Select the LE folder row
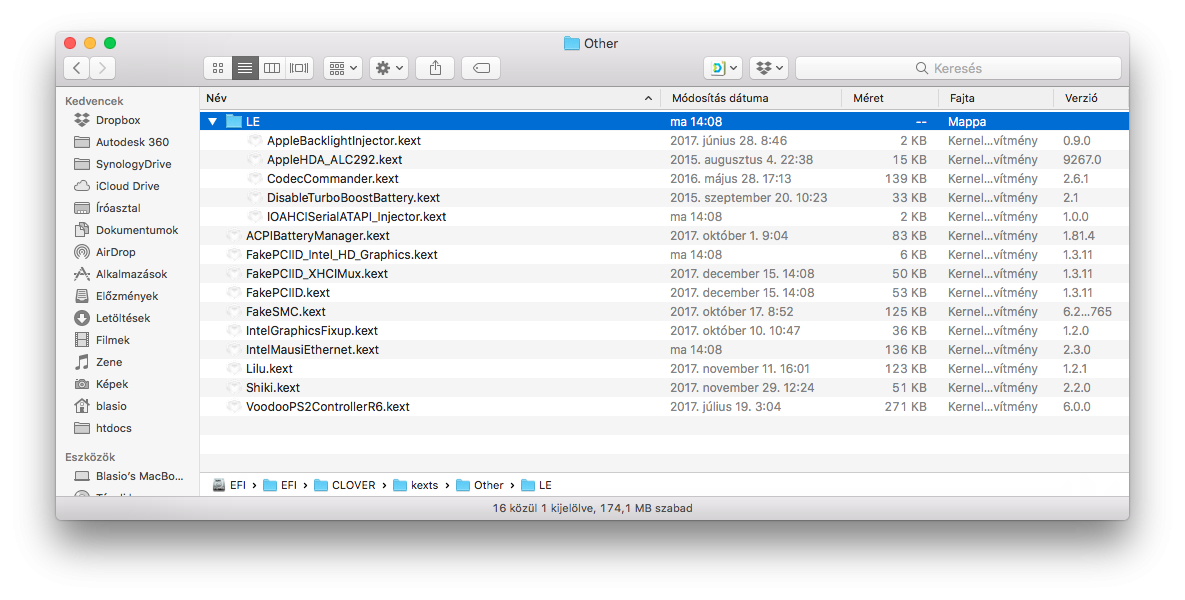Viewport: 1185px width, 600px height. tap(664, 122)
